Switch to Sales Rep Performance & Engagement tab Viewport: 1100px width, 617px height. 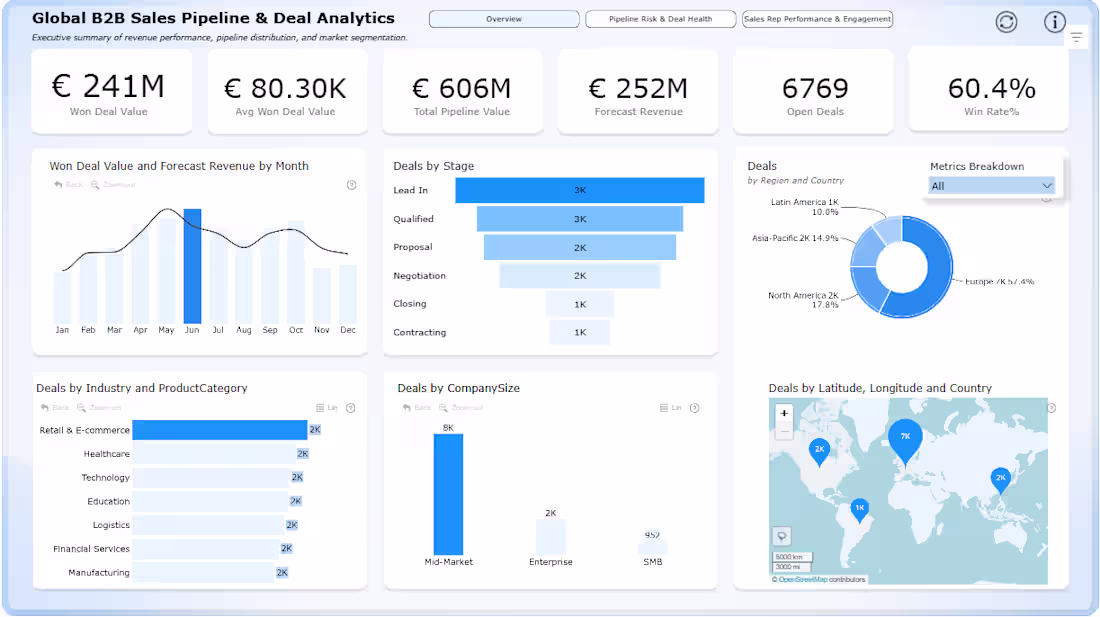[x=817, y=18]
